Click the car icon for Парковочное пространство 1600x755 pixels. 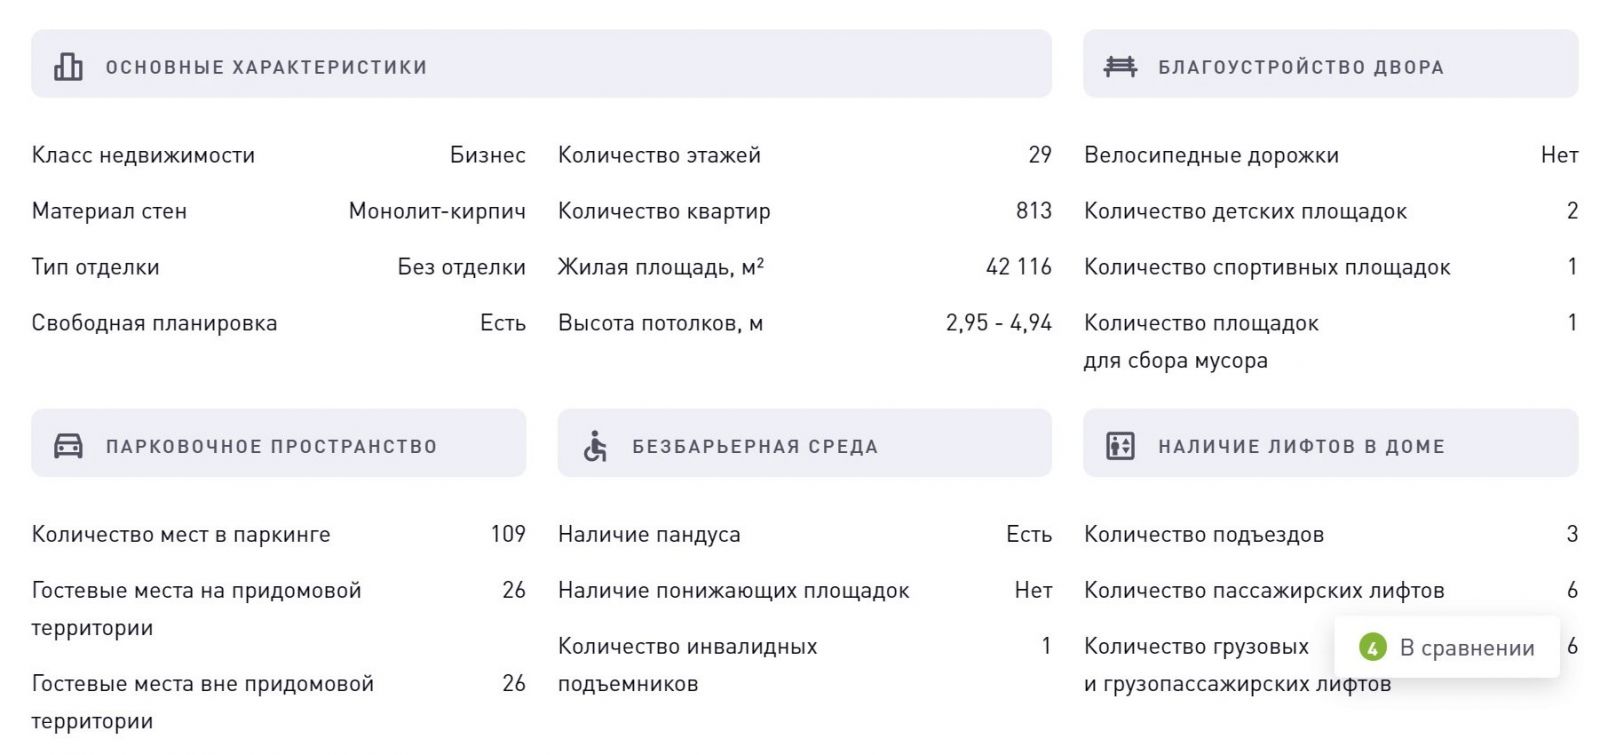pos(68,446)
